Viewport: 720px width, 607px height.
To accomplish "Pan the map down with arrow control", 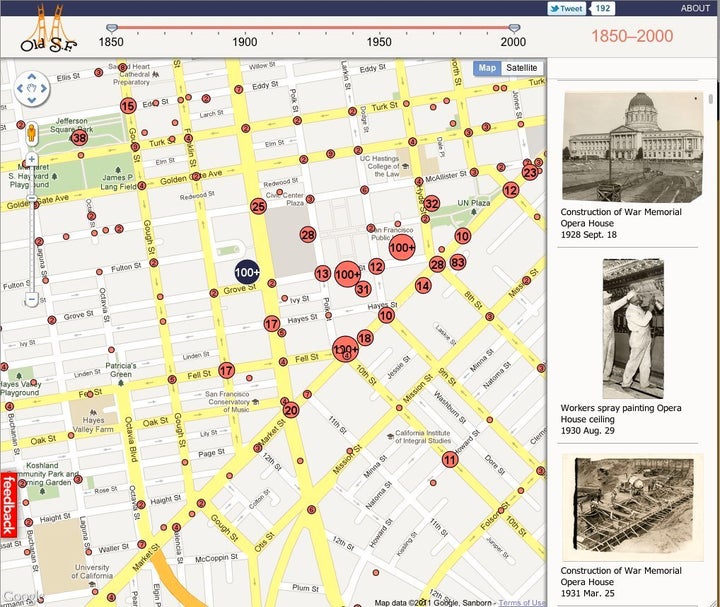I will (x=32, y=100).
